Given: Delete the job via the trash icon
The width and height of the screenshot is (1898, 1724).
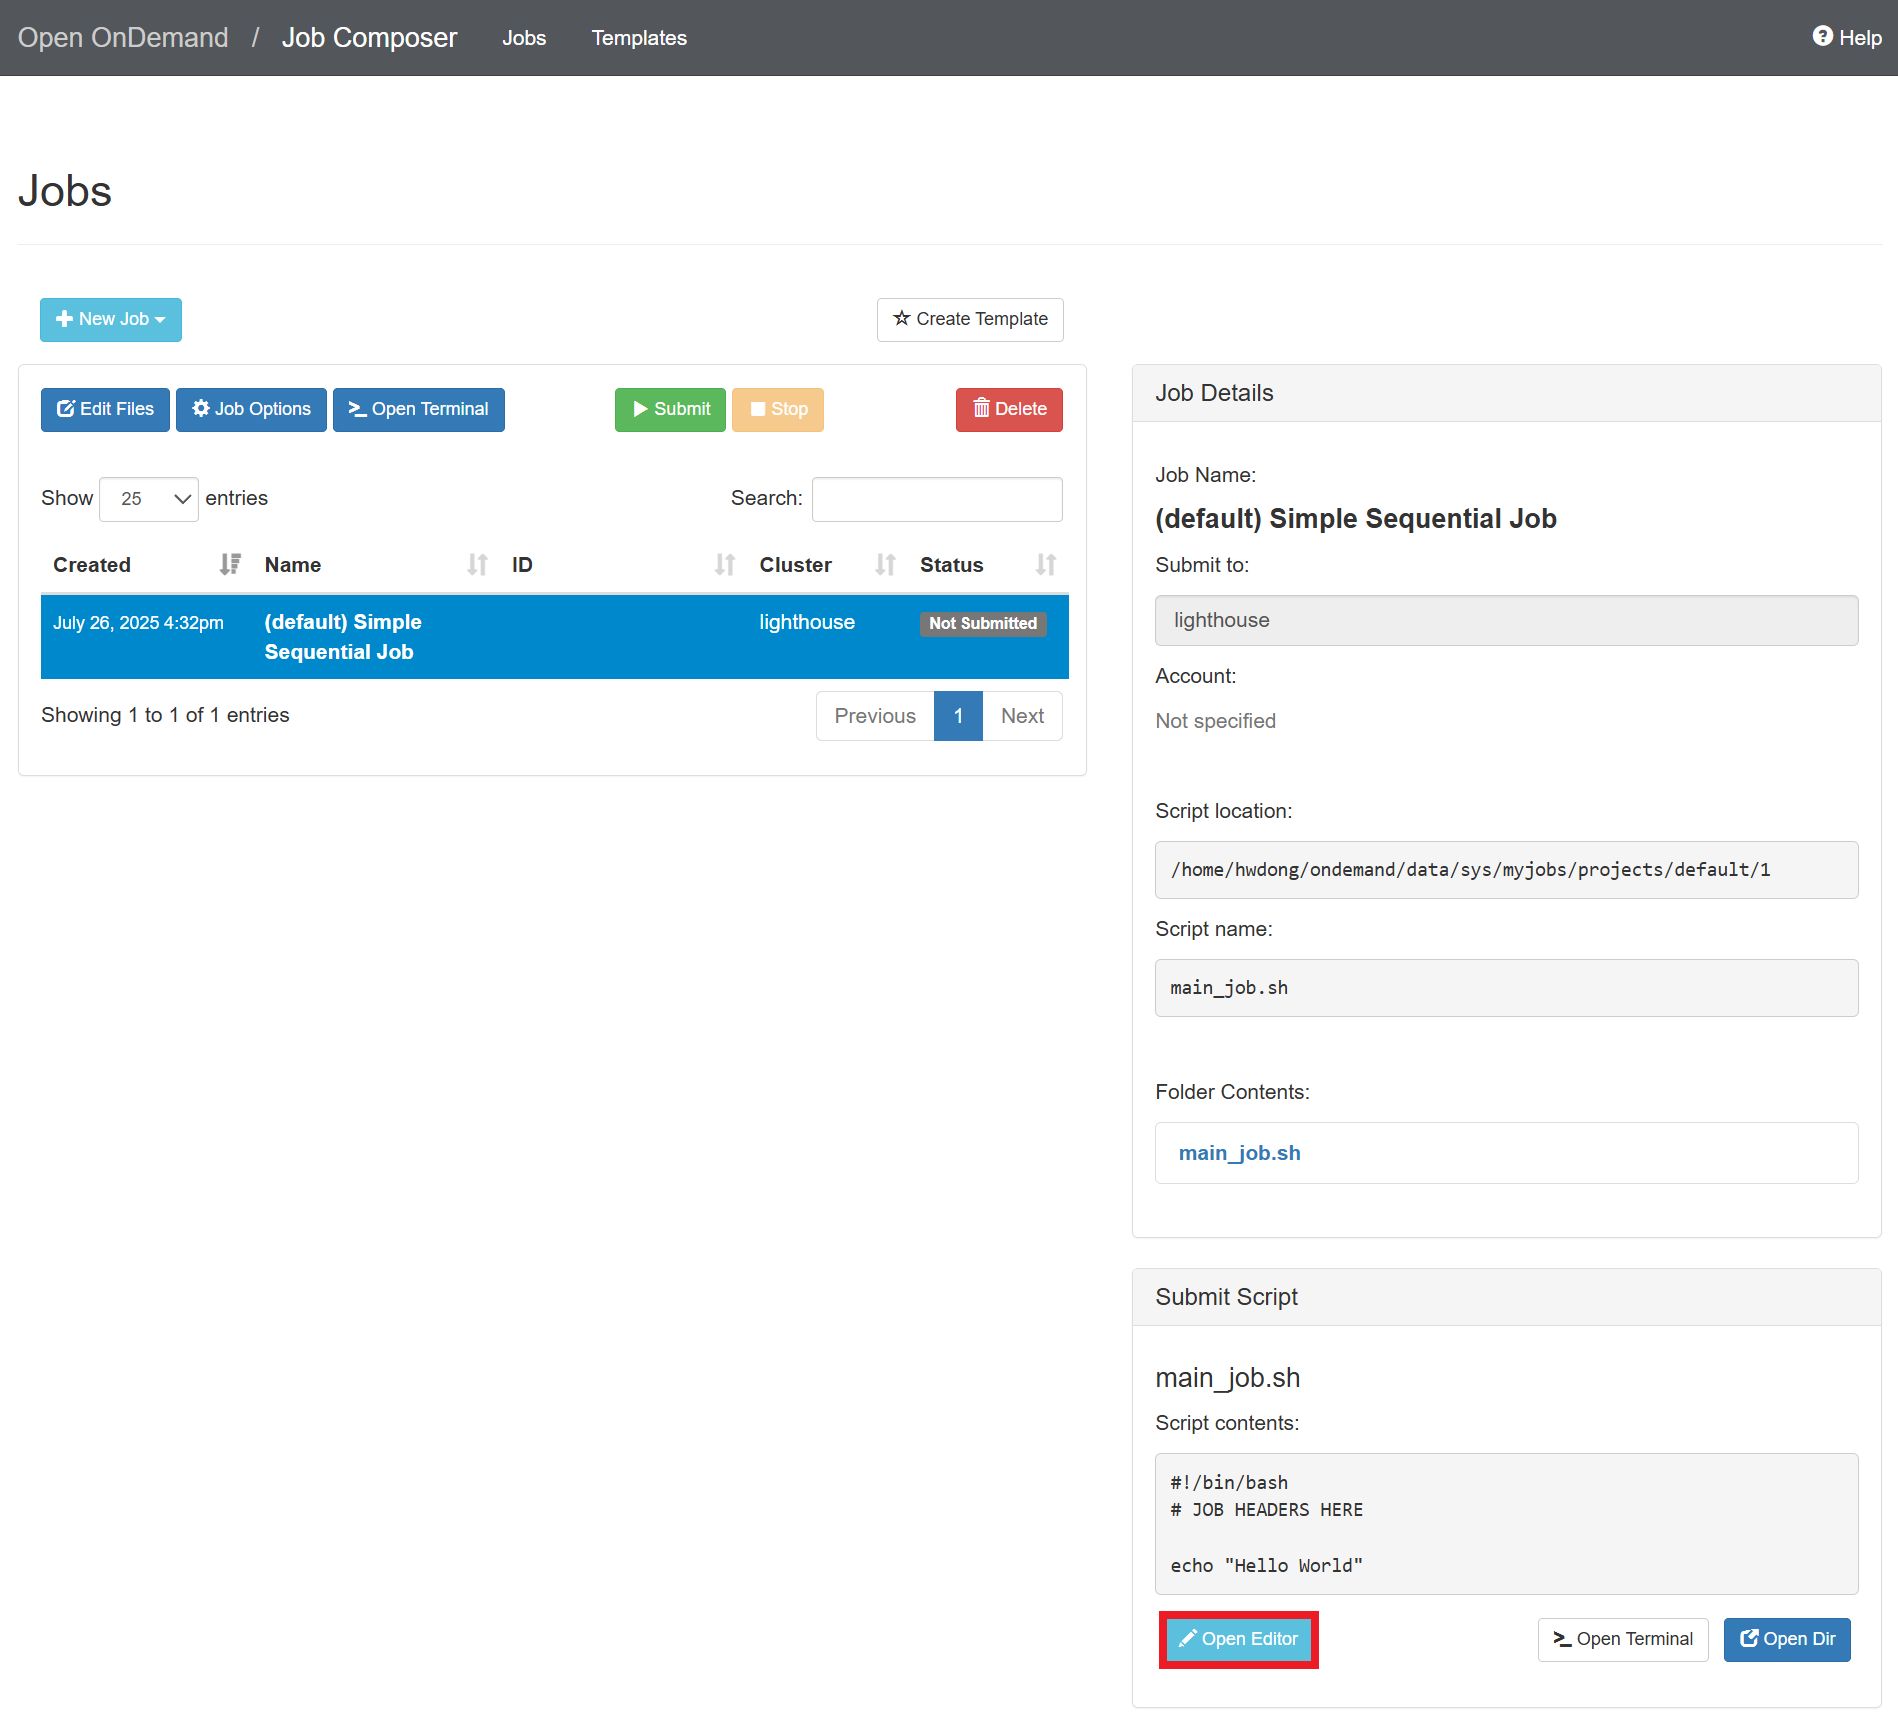Looking at the screenshot, I should 981,409.
